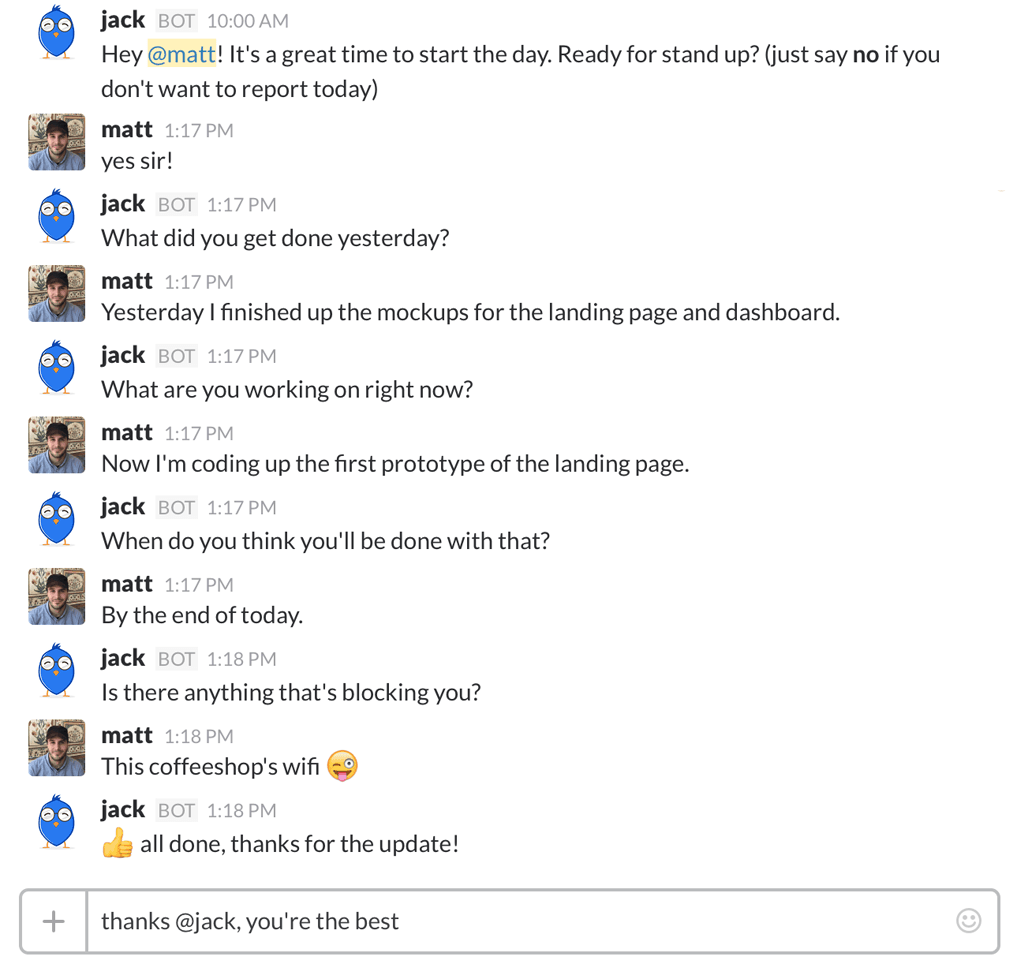Click the winking tongue emoji

[x=342, y=767]
